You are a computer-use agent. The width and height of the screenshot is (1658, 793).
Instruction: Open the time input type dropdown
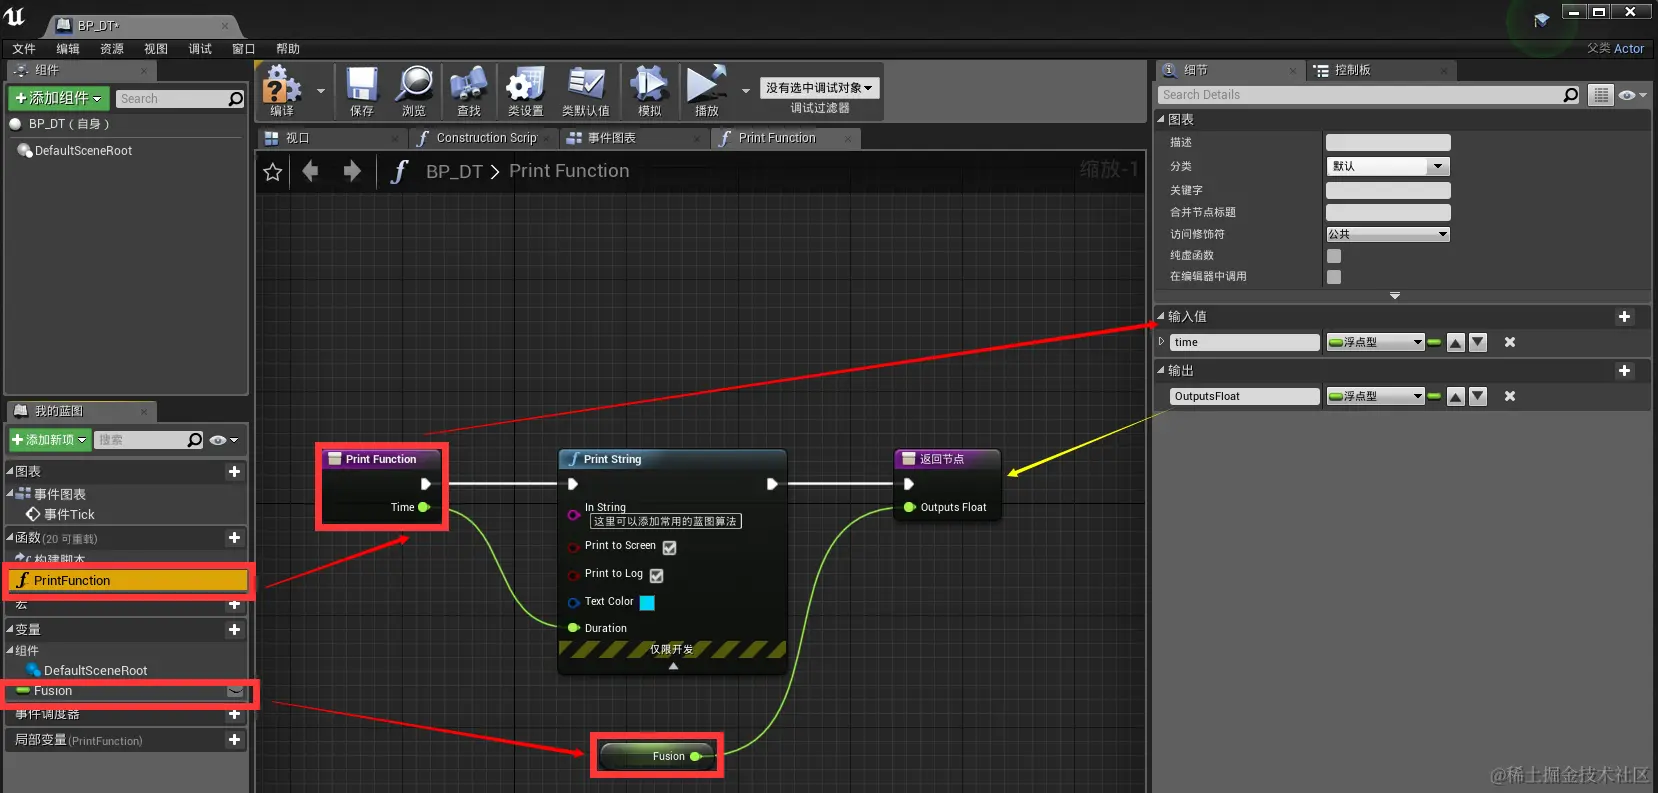tap(1375, 342)
